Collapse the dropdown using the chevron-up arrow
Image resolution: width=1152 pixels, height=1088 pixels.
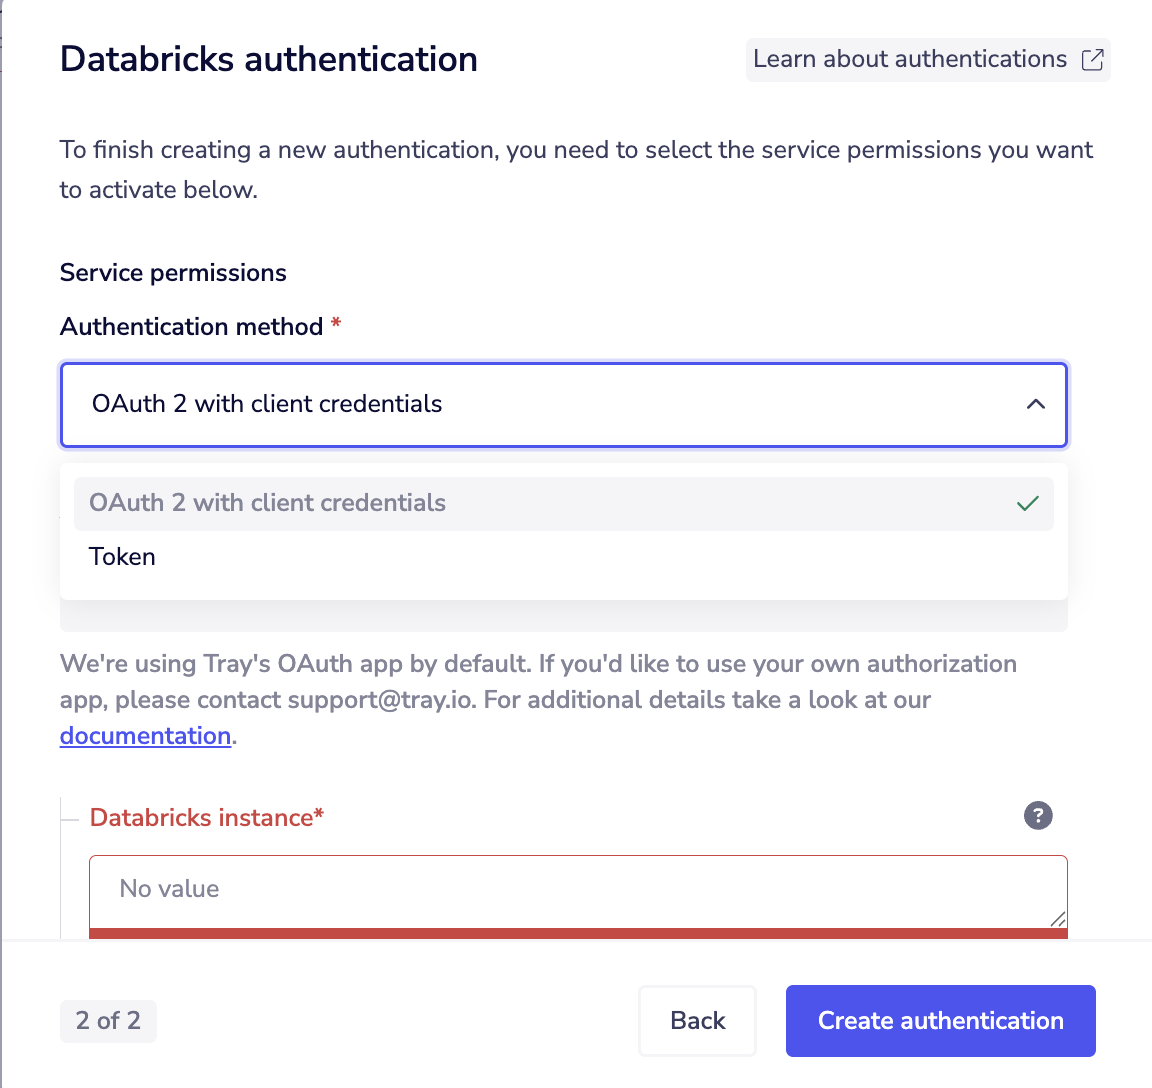1035,404
